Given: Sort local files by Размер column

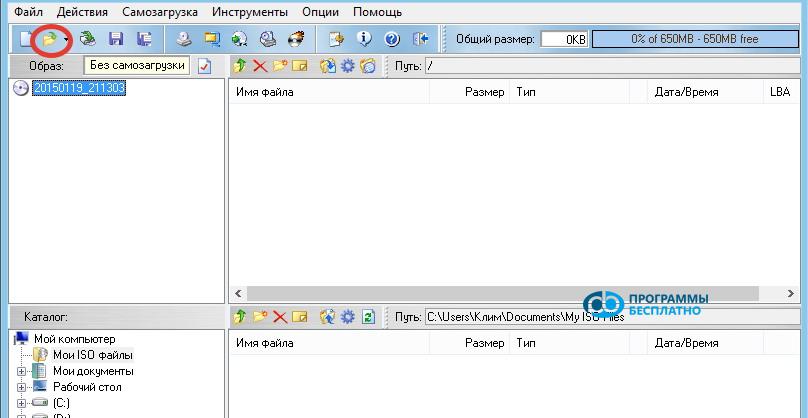Looking at the screenshot, I should tap(469, 343).
